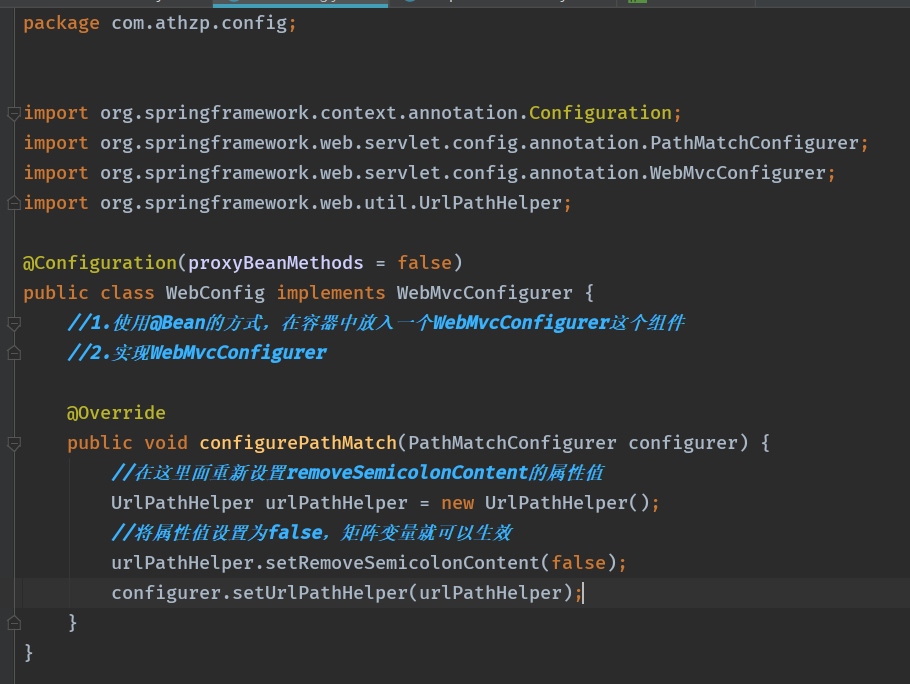The width and height of the screenshot is (910, 684).
Task: Click the Configuration import class name
Action: (600, 113)
